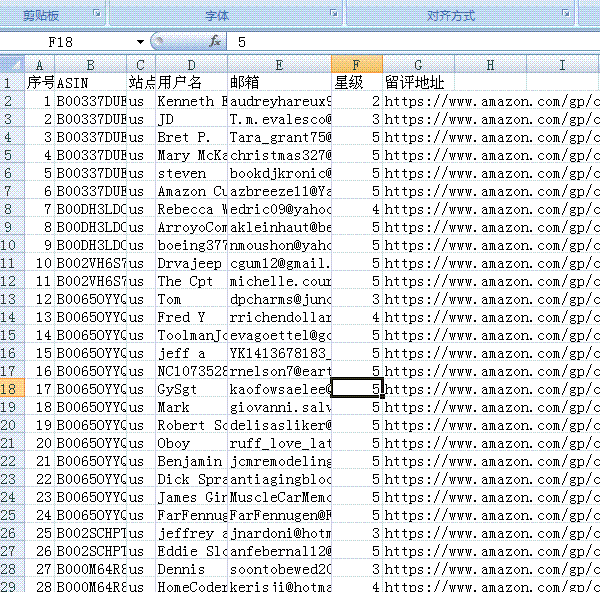
Task: Click the Fred Y username cell
Action: 192,317
